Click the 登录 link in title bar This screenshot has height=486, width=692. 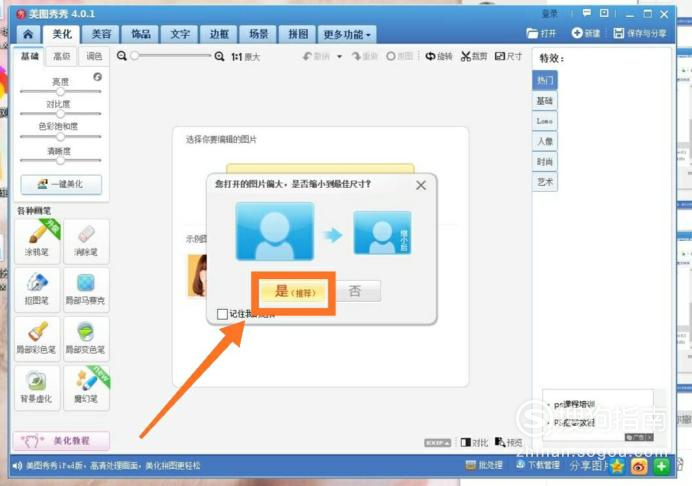[x=549, y=14]
